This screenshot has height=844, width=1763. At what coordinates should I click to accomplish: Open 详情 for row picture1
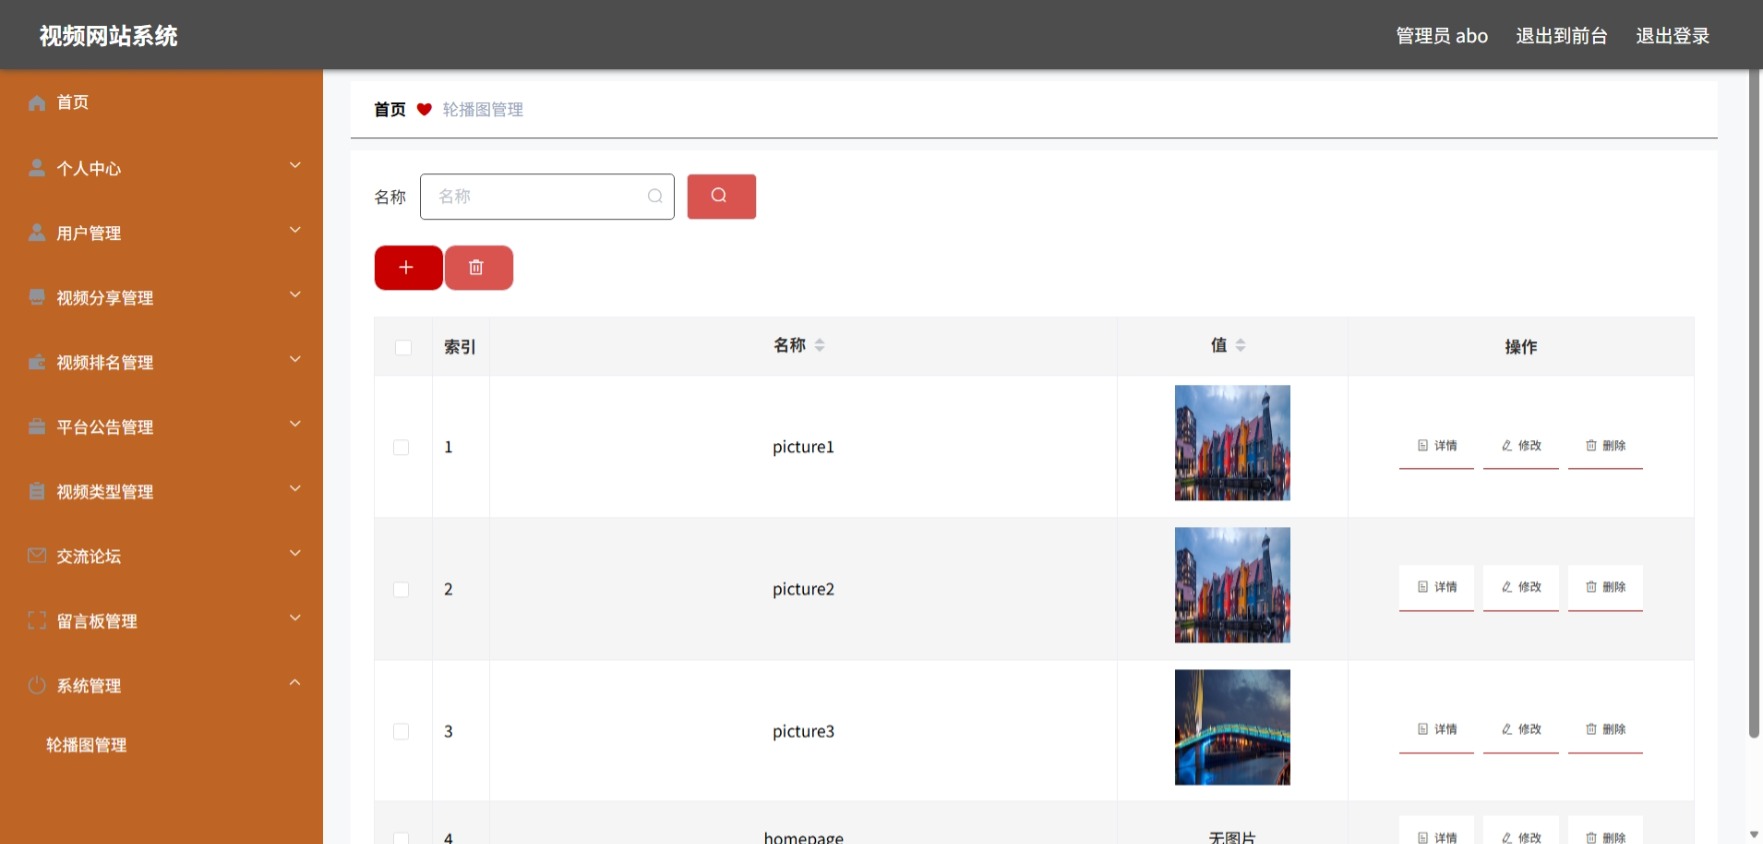[x=1436, y=446]
